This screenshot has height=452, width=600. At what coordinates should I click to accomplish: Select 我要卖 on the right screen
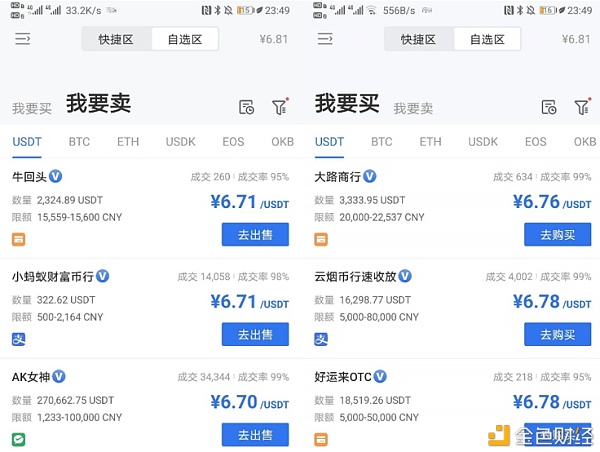[413, 109]
